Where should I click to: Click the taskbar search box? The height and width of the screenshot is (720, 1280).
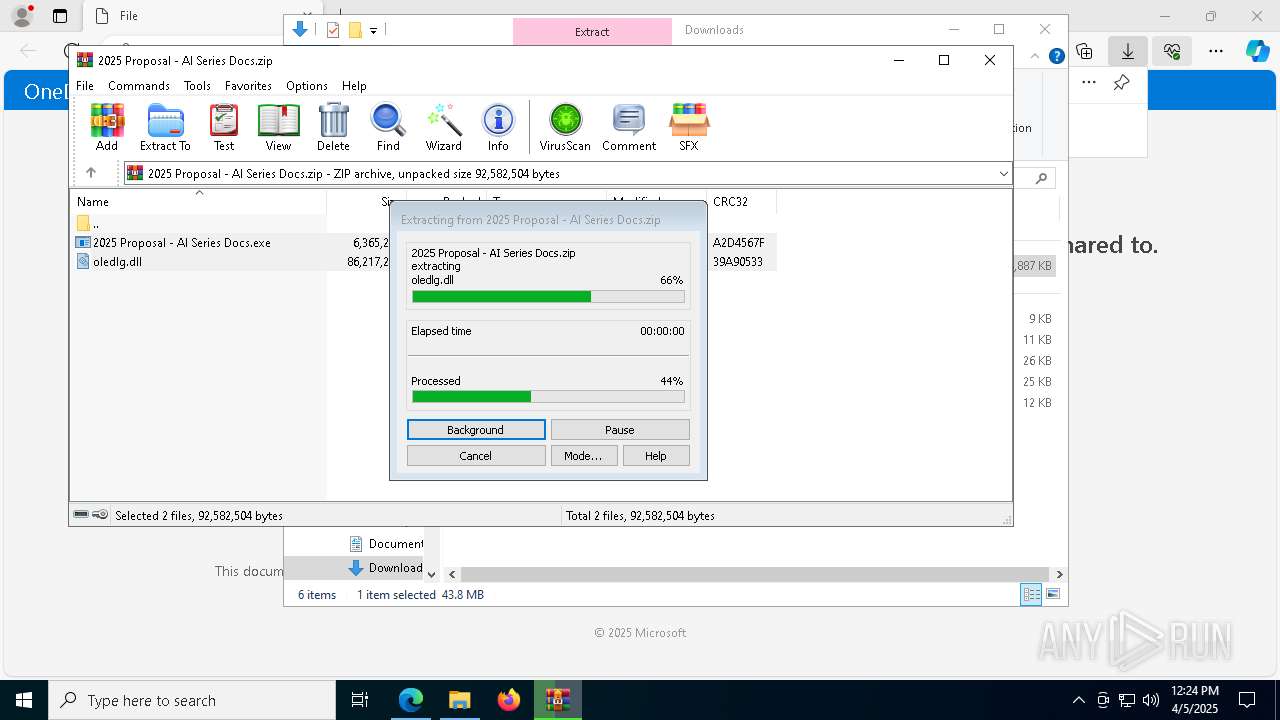[192, 700]
